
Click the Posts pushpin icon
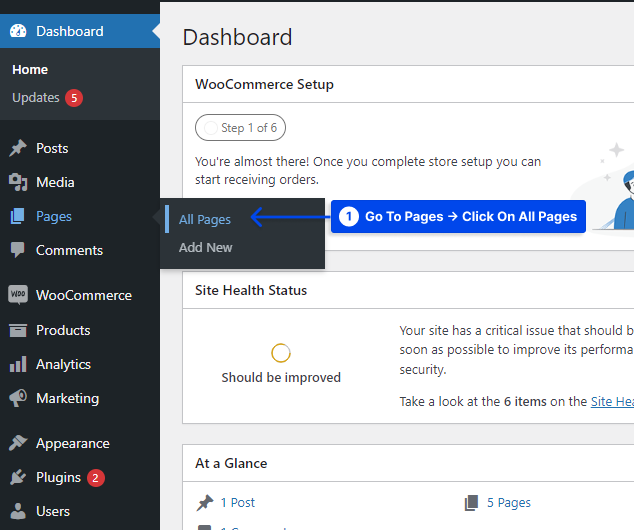pos(18,148)
